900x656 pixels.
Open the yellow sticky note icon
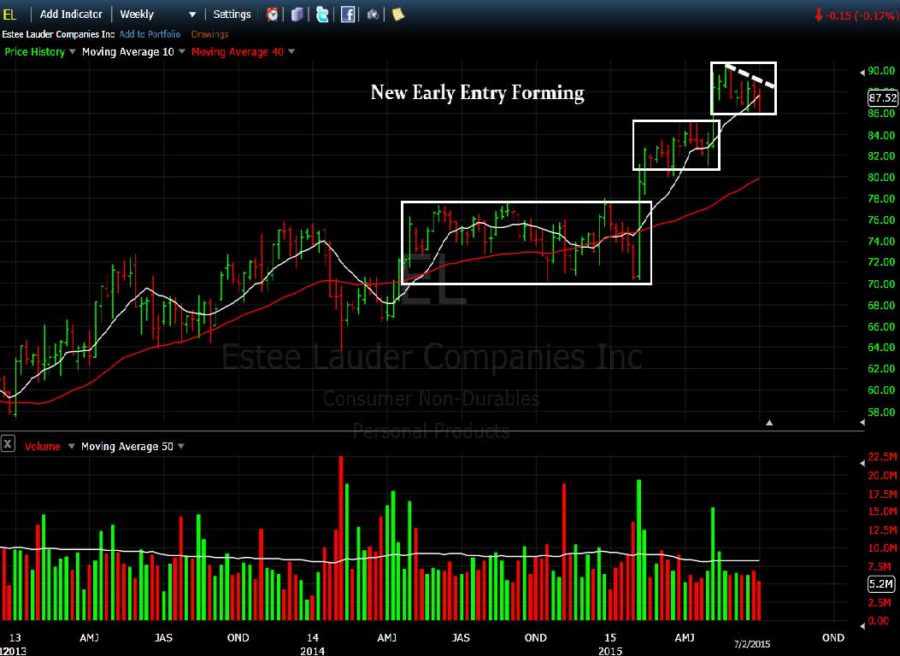398,14
